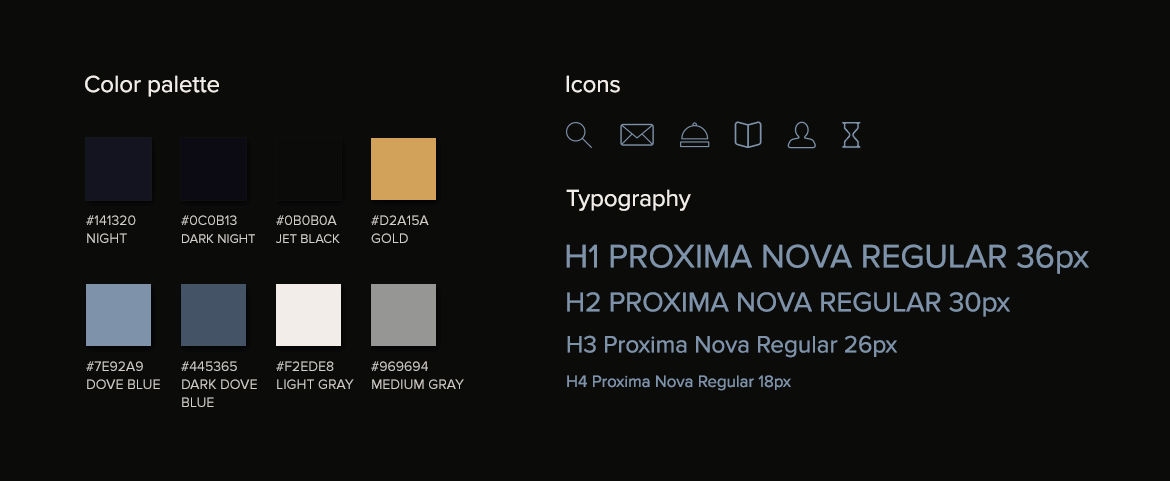Click the user profile icon

coord(801,135)
